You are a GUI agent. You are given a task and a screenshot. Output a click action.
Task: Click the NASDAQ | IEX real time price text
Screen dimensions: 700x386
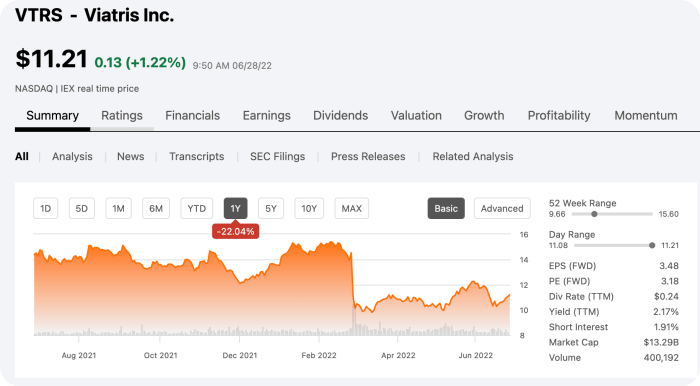coord(77,89)
